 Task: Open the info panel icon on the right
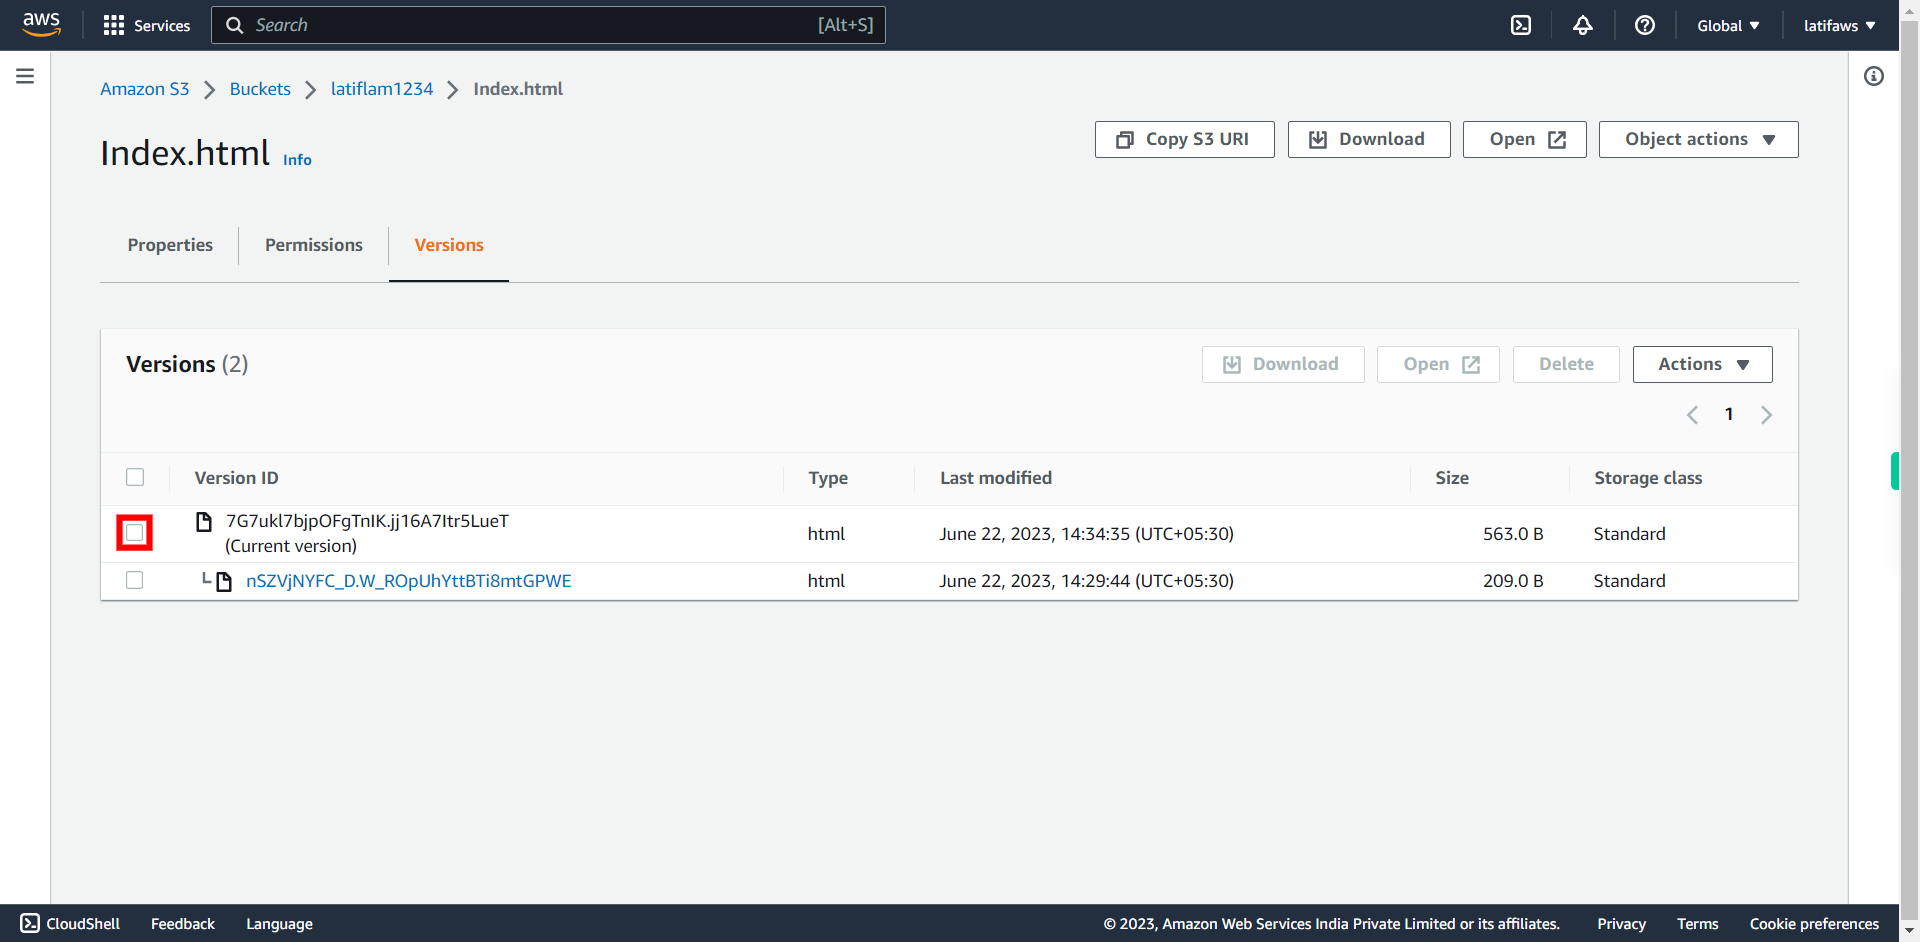tap(1874, 76)
